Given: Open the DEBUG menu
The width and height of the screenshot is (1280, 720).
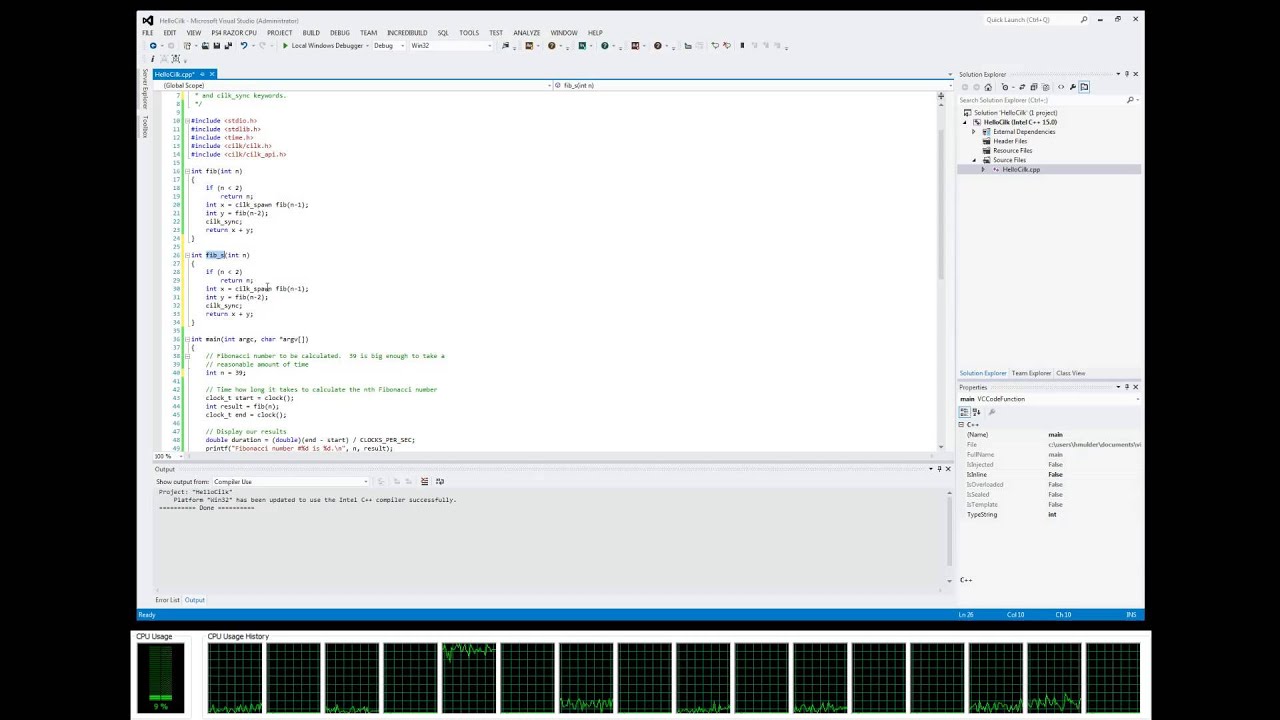Looking at the screenshot, I should [x=340, y=33].
